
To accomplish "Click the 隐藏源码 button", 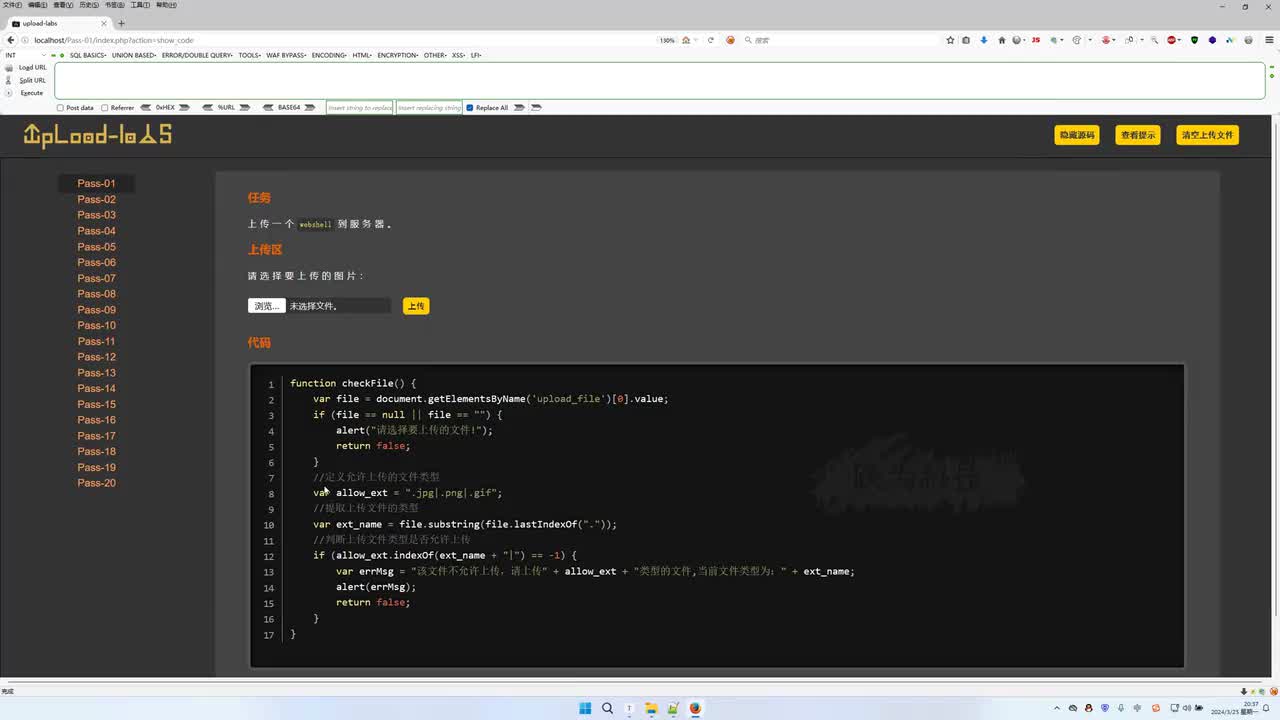I will point(1077,135).
